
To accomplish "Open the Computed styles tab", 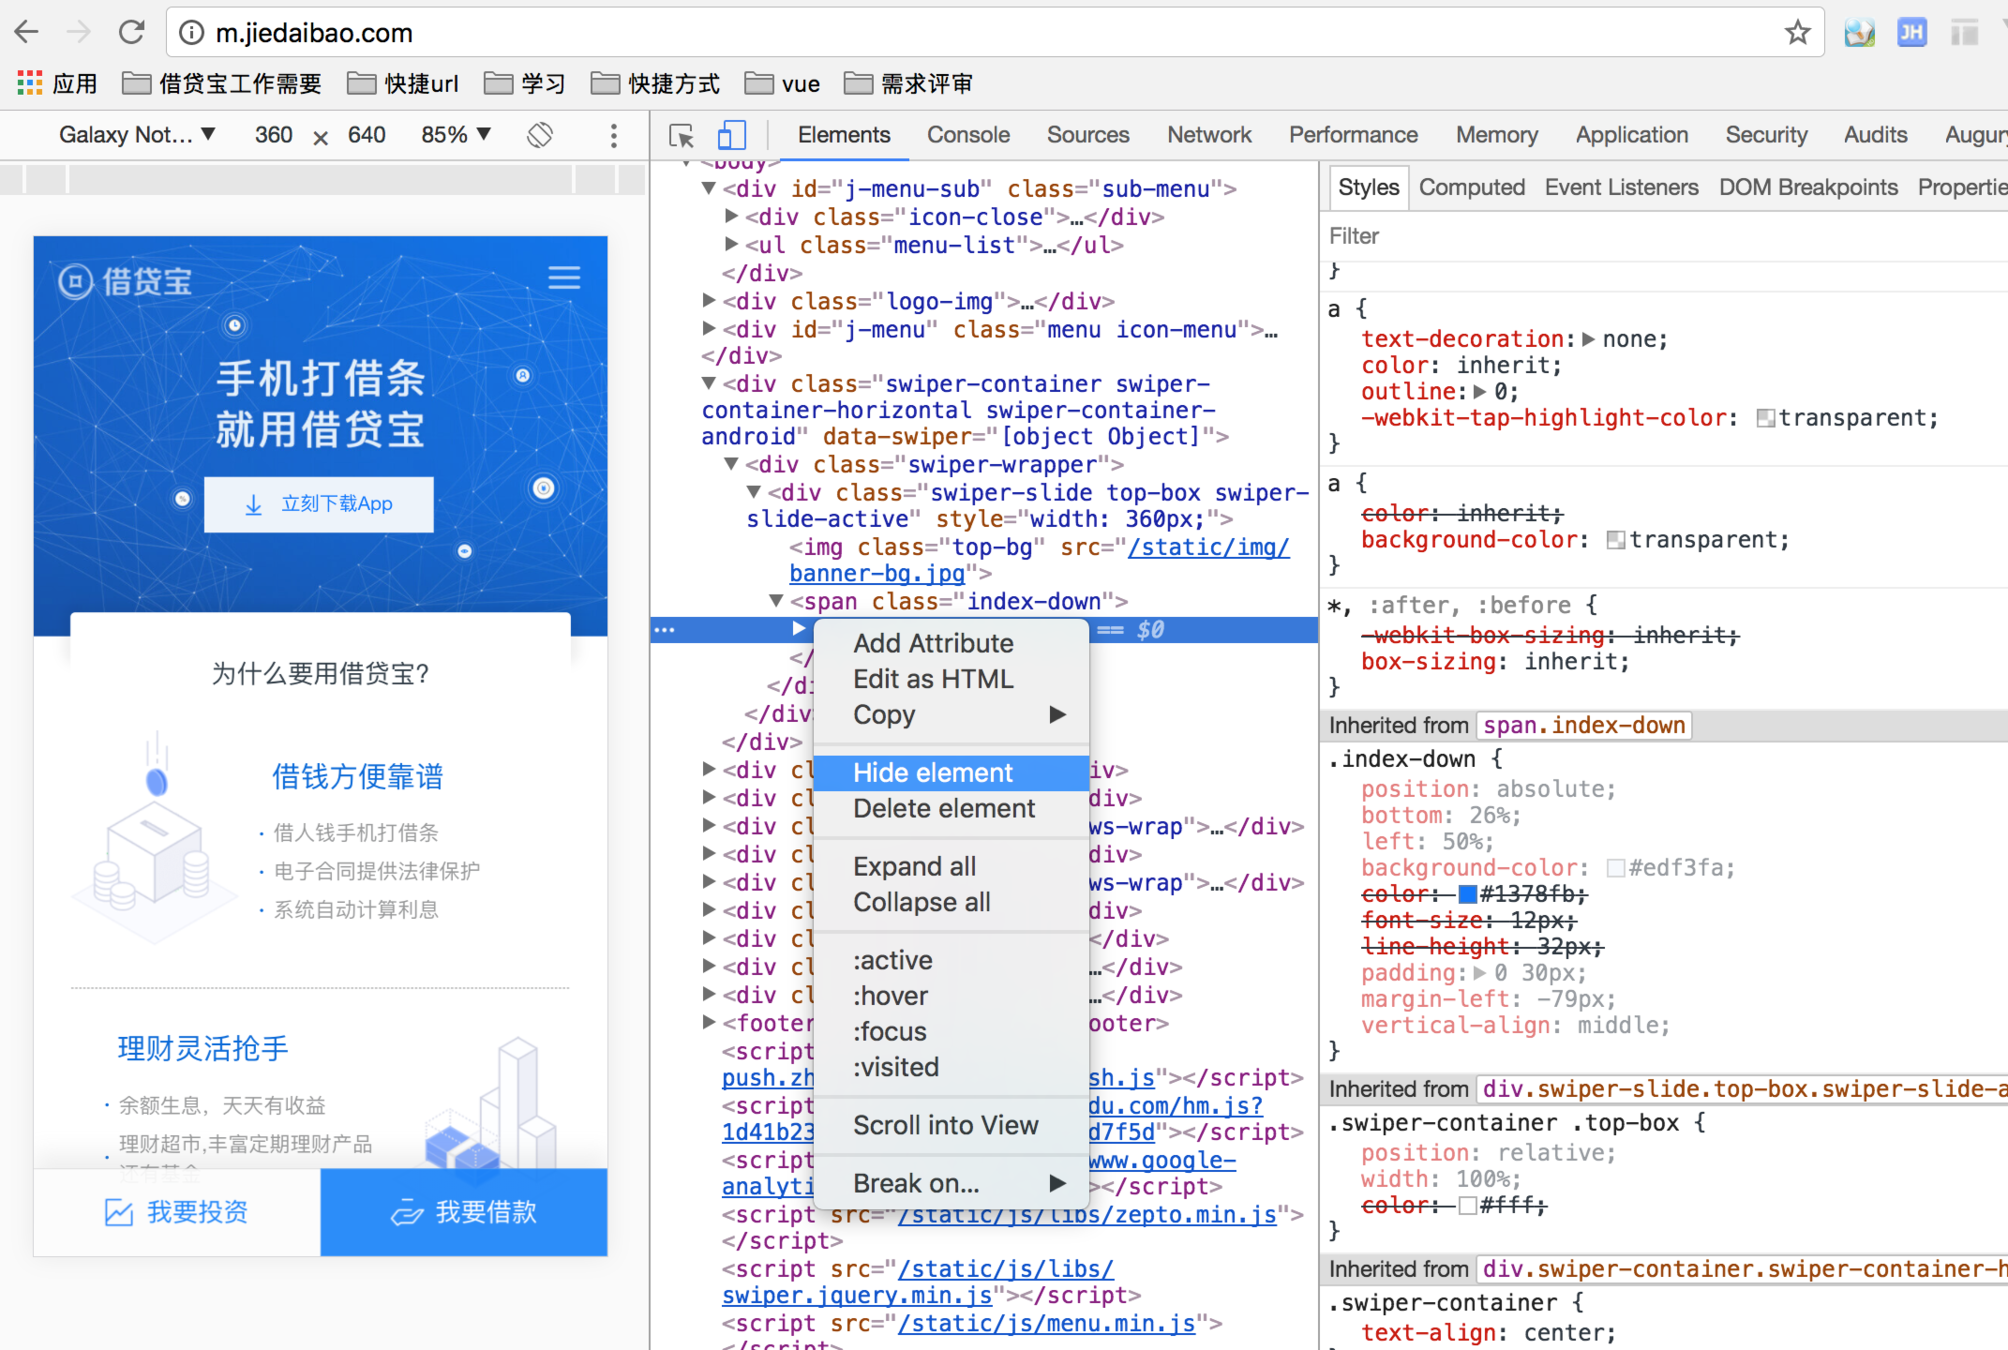I will coord(1471,187).
